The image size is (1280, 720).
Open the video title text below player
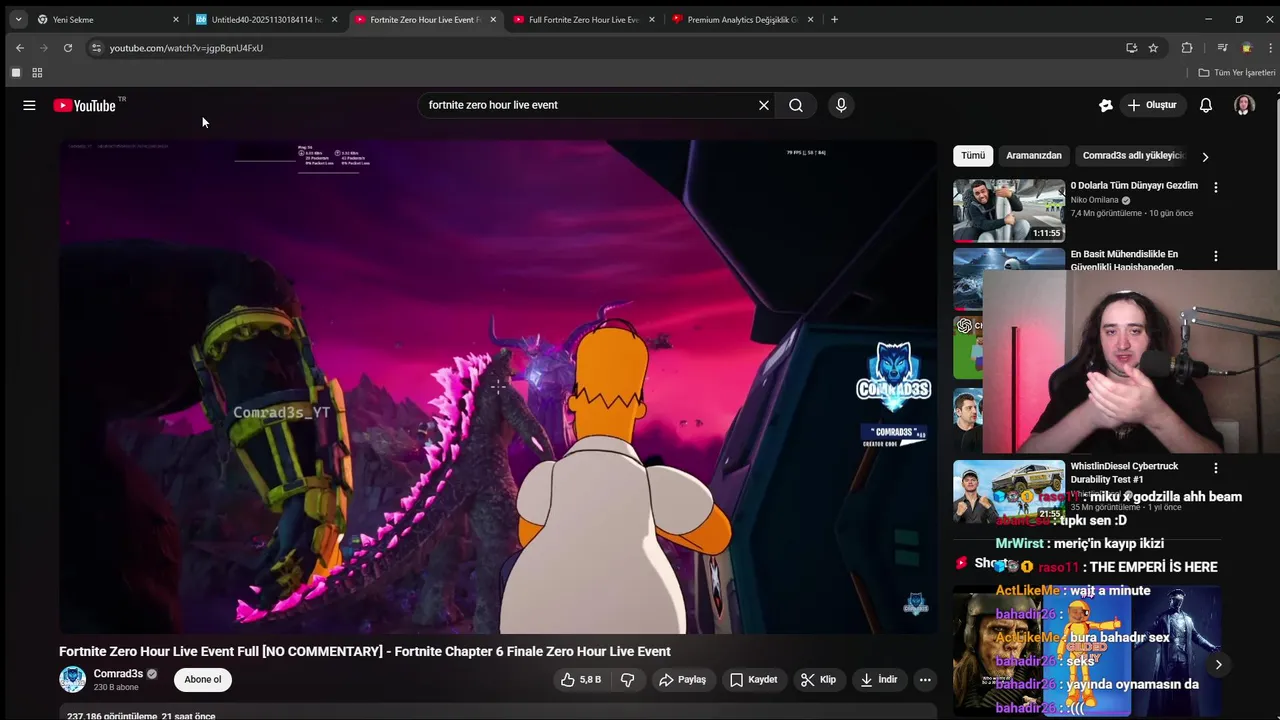(x=365, y=651)
